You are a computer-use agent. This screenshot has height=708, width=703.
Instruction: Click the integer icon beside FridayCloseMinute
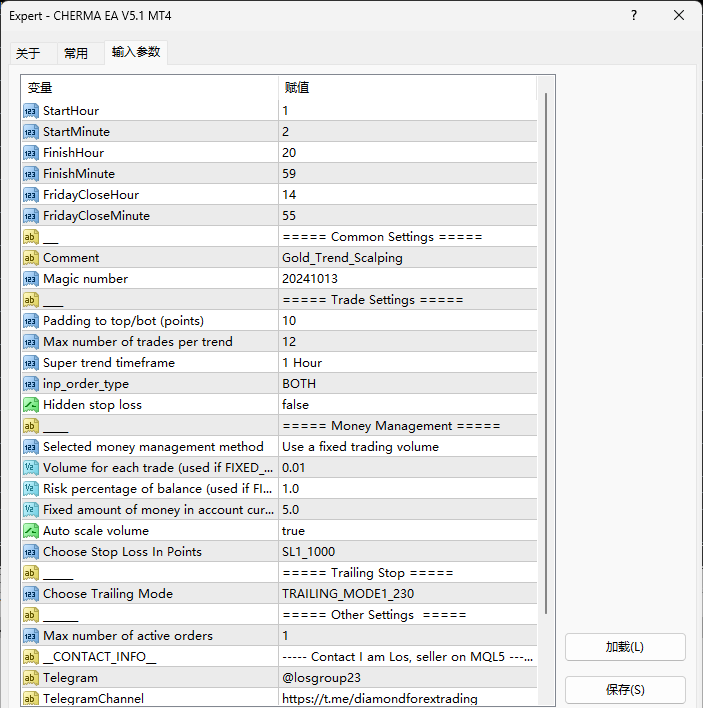[x=30, y=216]
